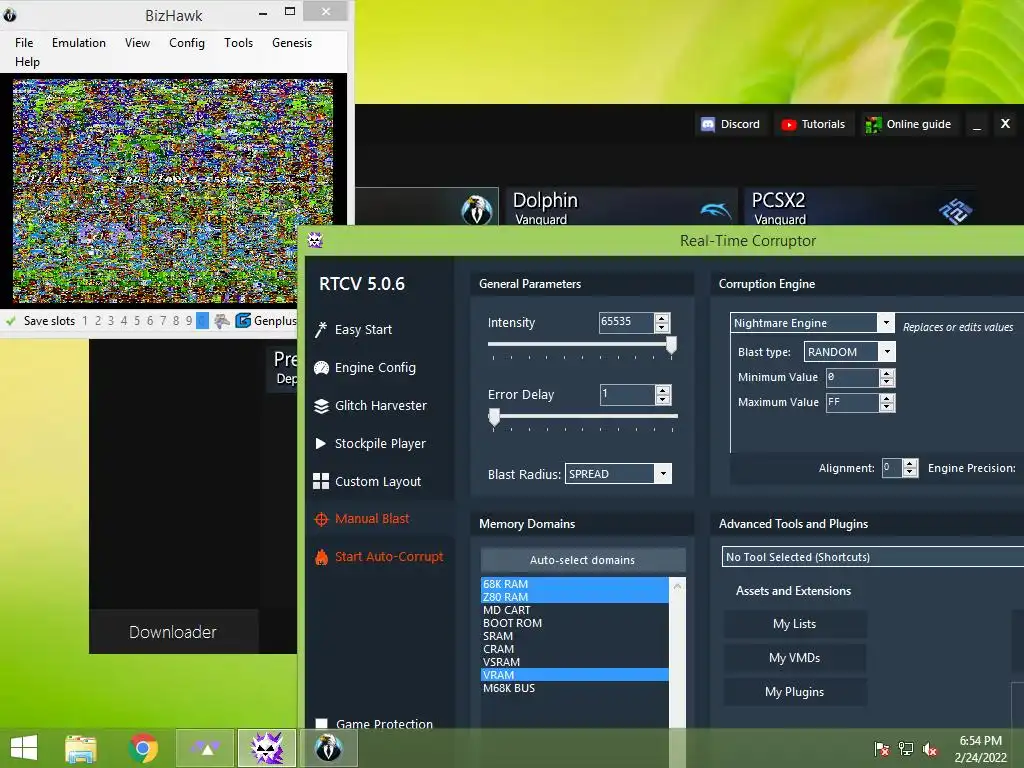
Task: Open the Glitch Harvester stack icon
Action: click(321, 406)
